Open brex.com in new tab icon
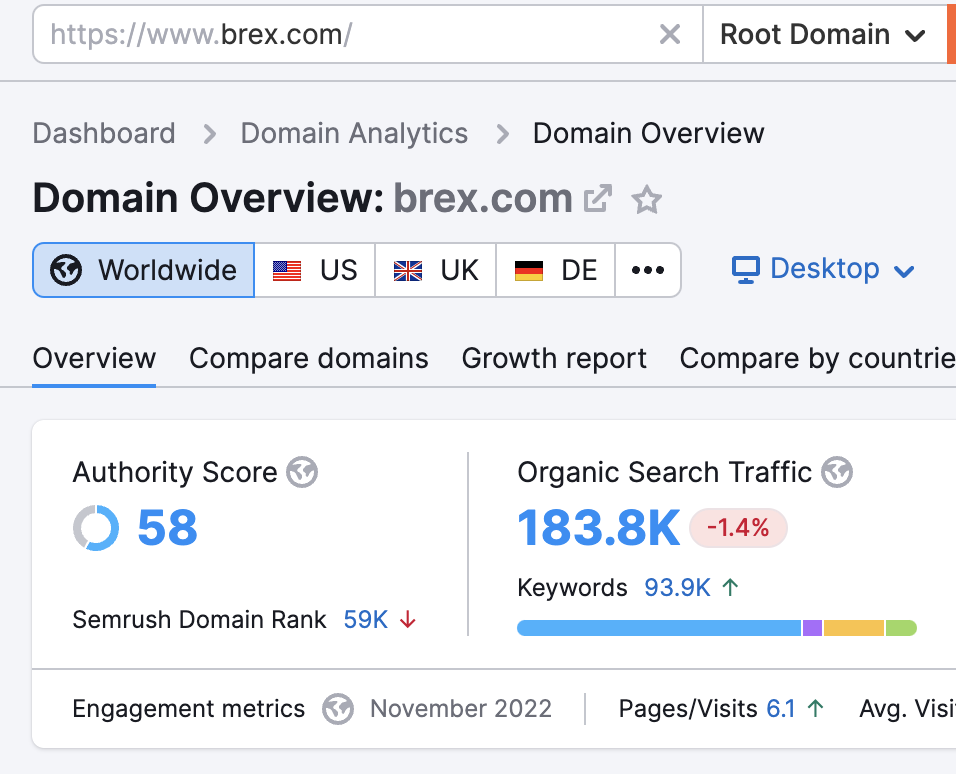The height and width of the screenshot is (774, 956). [598, 199]
